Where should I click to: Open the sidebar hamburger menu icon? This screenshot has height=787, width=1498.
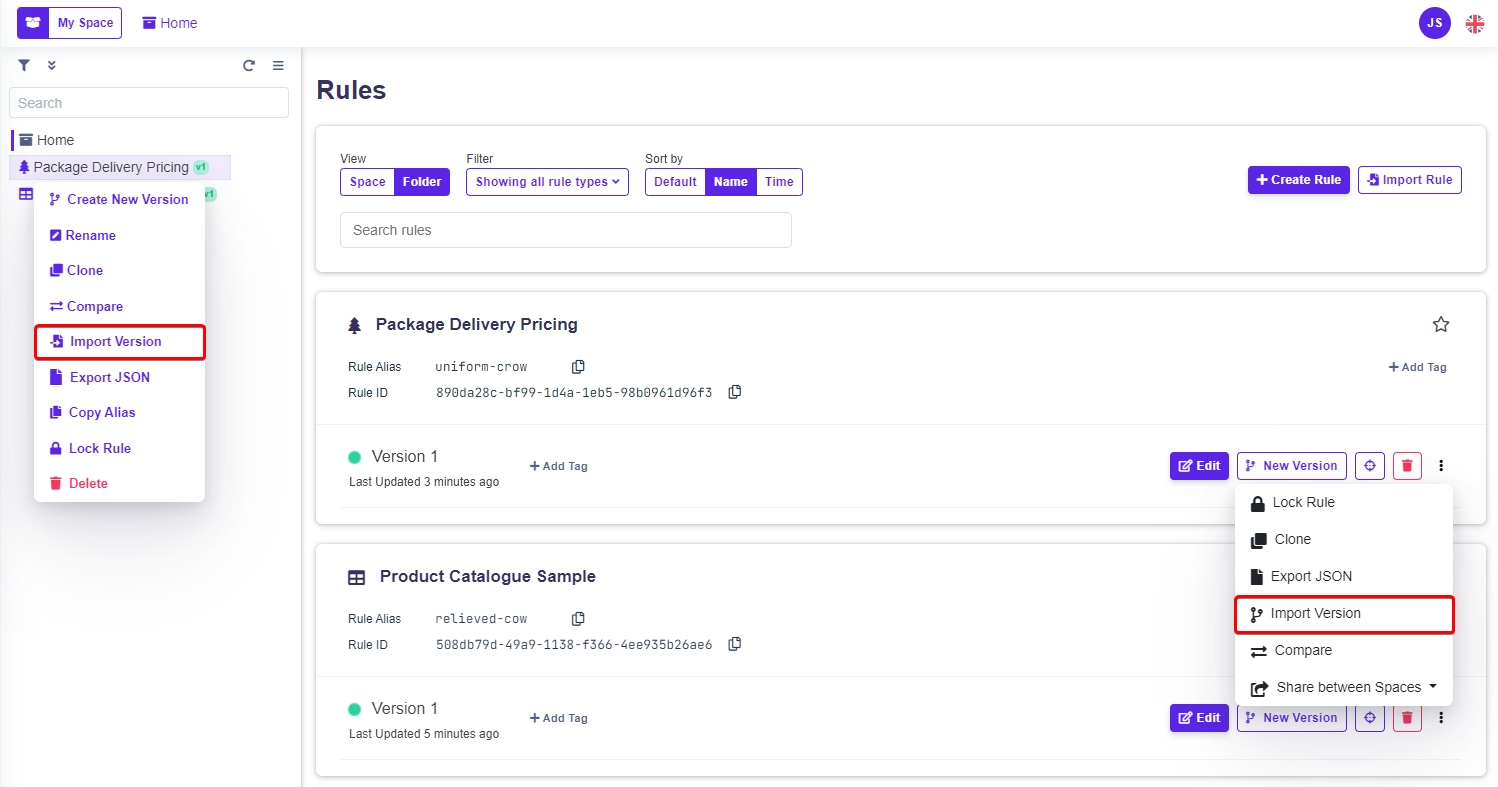click(x=278, y=66)
